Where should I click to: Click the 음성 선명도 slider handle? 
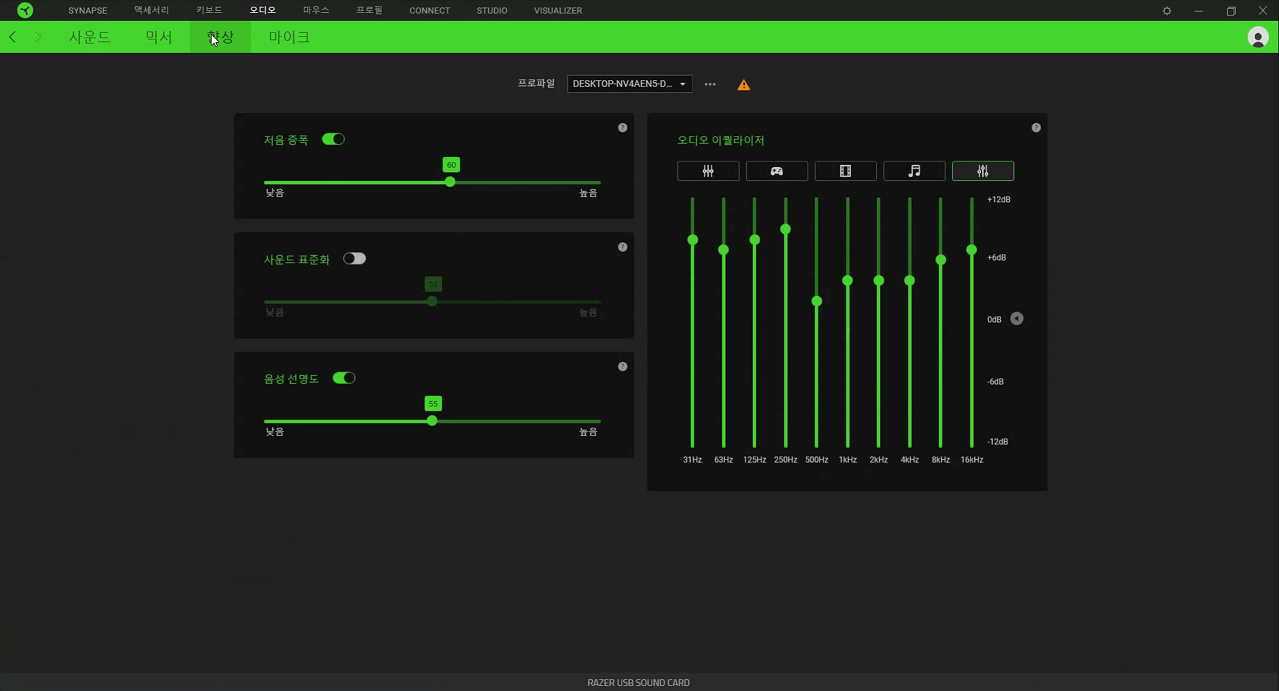click(432, 421)
